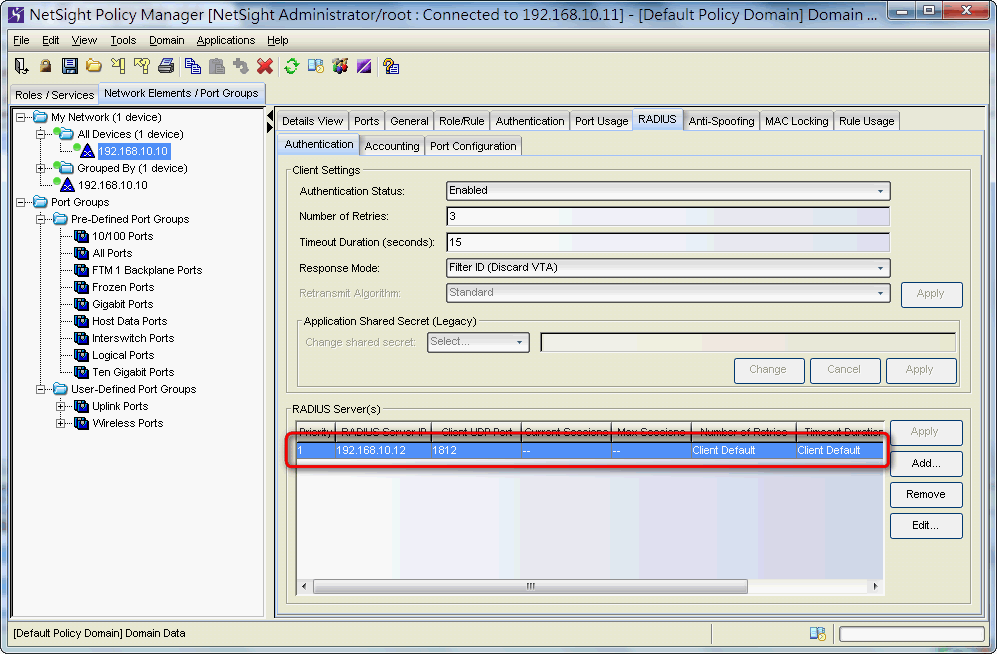Screen dimensions: 997x654
Task: Collapse the Port Groups tree node
Action: [20, 202]
